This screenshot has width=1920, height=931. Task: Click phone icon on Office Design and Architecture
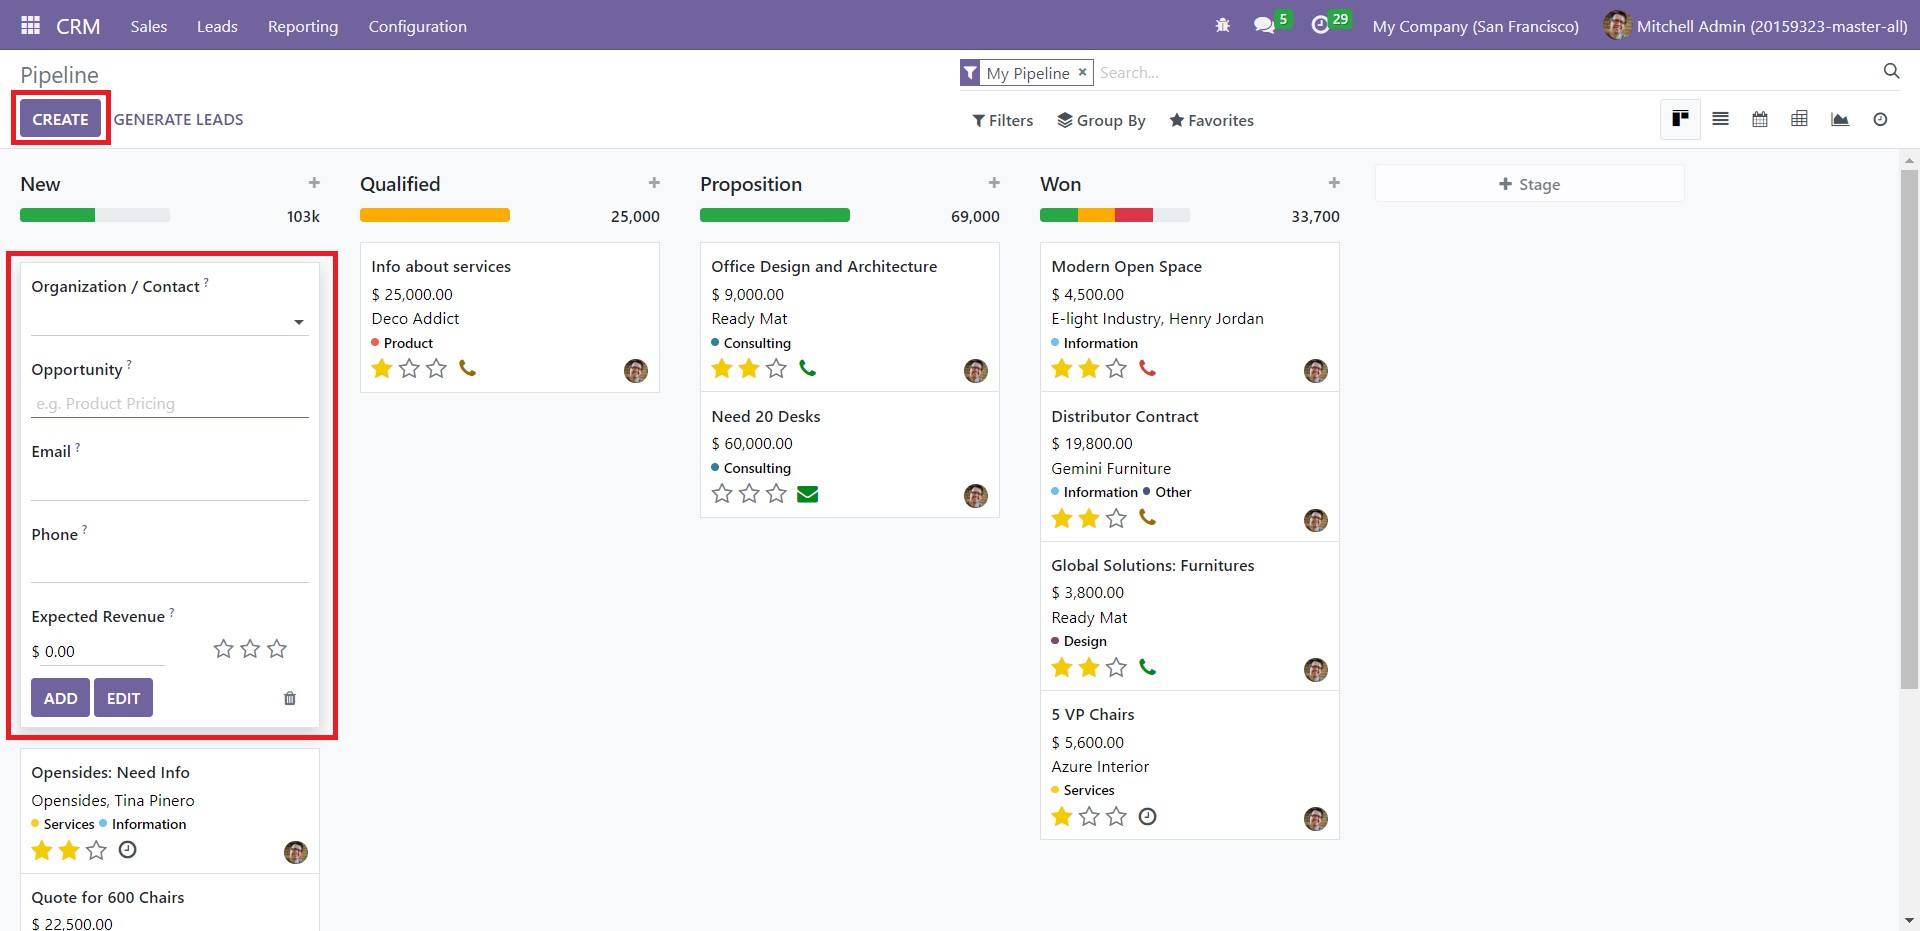click(807, 368)
